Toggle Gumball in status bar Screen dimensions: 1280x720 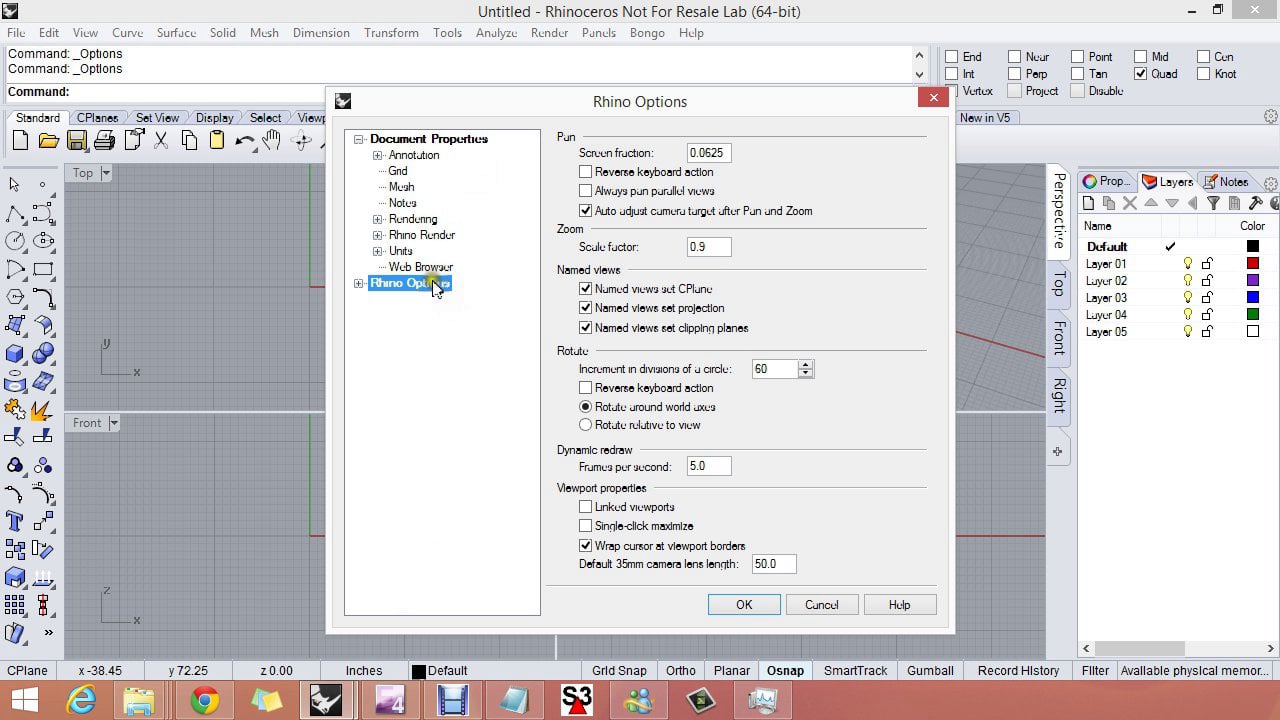pos(930,671)
